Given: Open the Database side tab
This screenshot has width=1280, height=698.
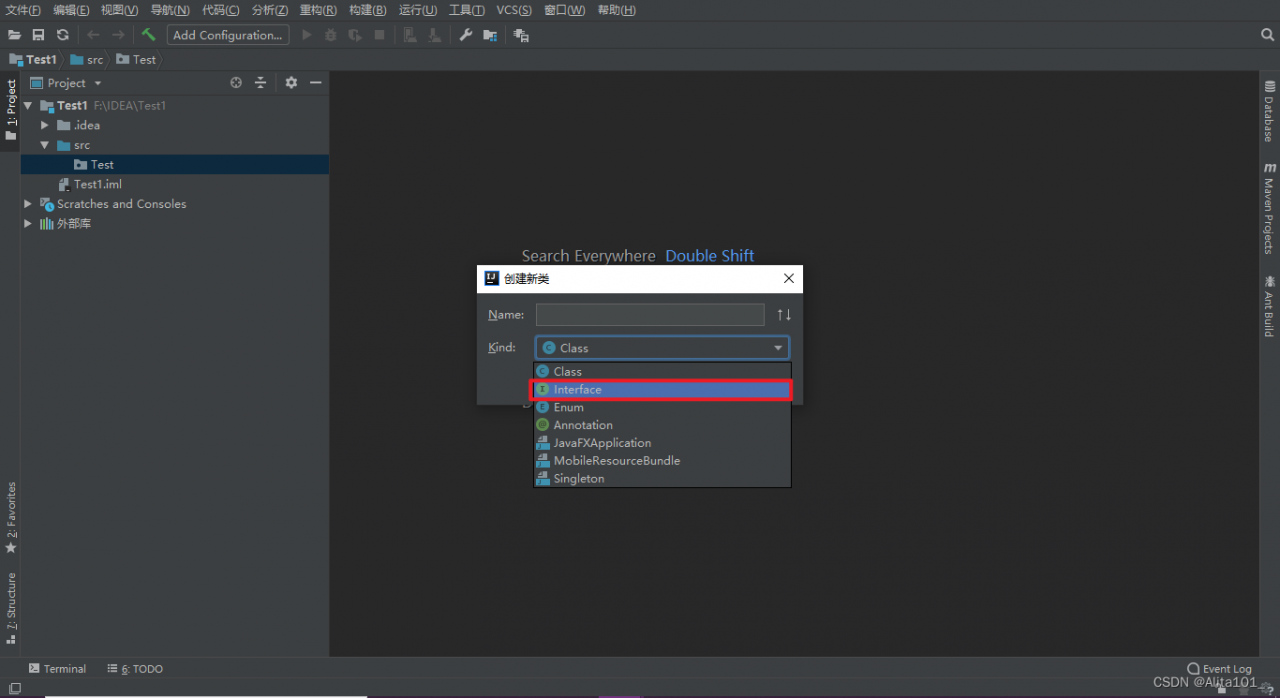Looking at the screenshot, I should coord(1269,112).
